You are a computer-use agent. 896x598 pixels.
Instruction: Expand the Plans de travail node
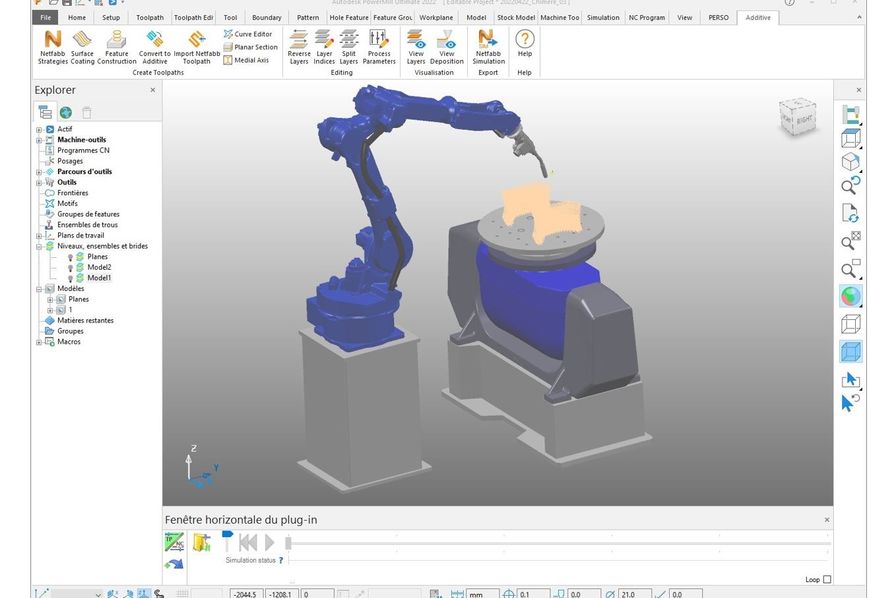tap(39, 236)
